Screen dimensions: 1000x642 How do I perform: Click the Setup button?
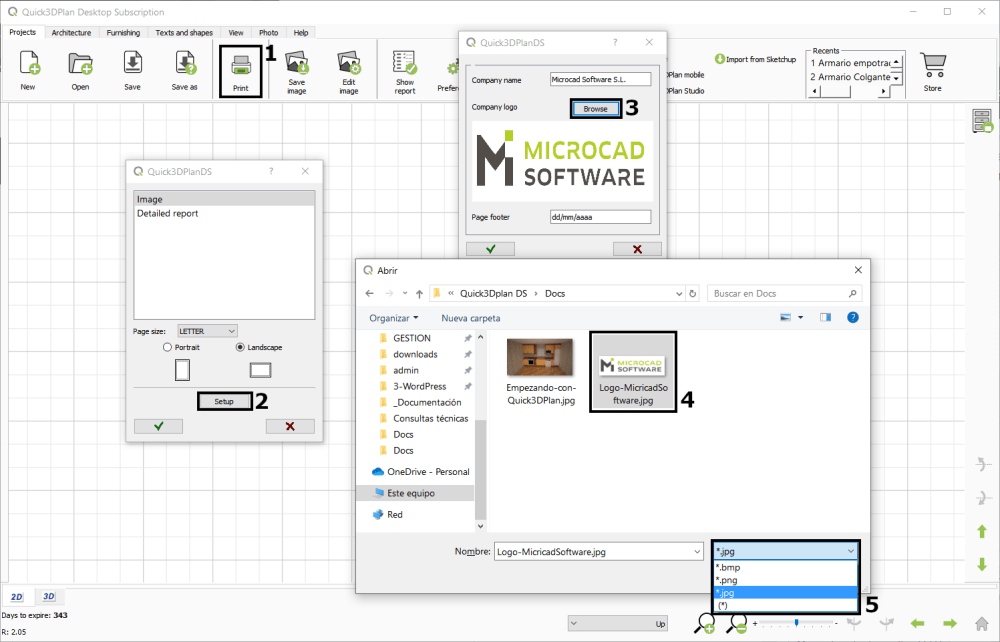tap(224, 401)
